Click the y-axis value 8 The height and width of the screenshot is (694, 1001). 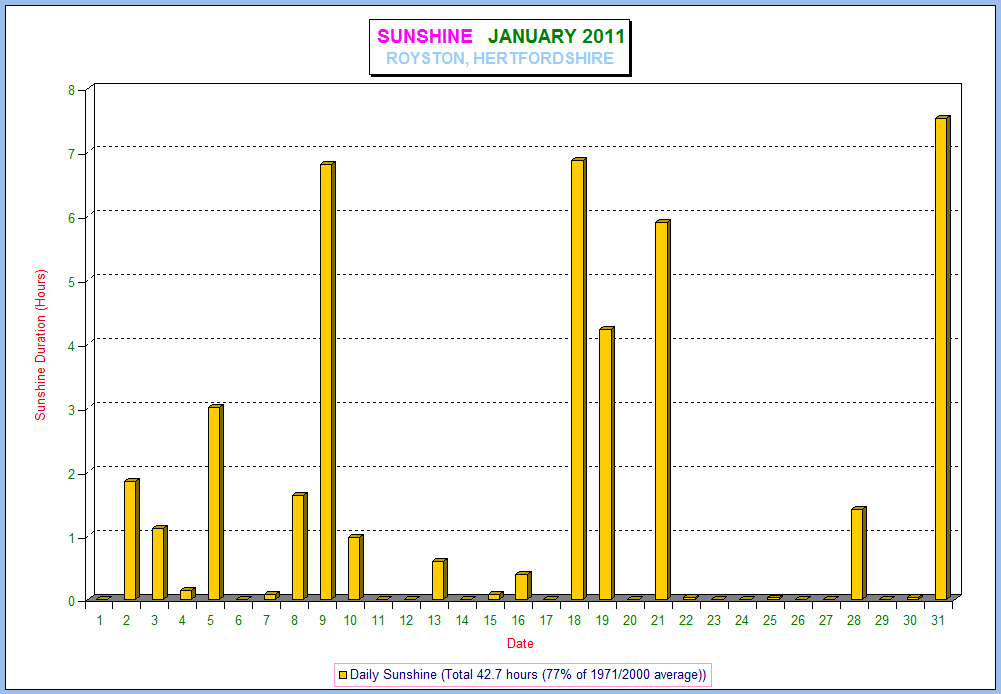coord(72,90)
